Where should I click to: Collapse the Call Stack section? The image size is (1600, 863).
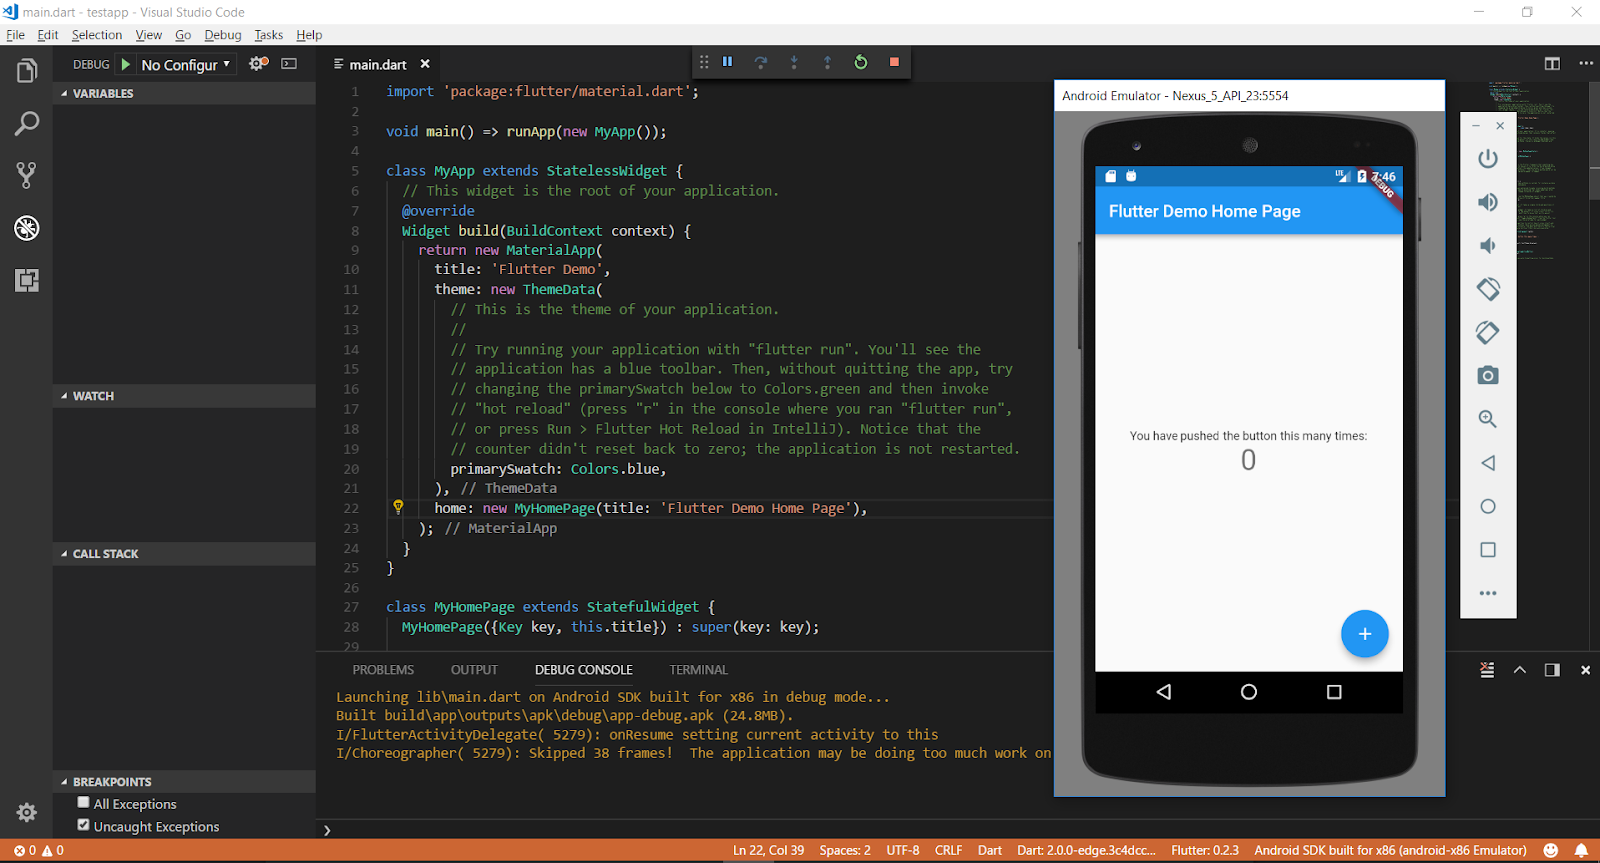(x=184, y=554)
